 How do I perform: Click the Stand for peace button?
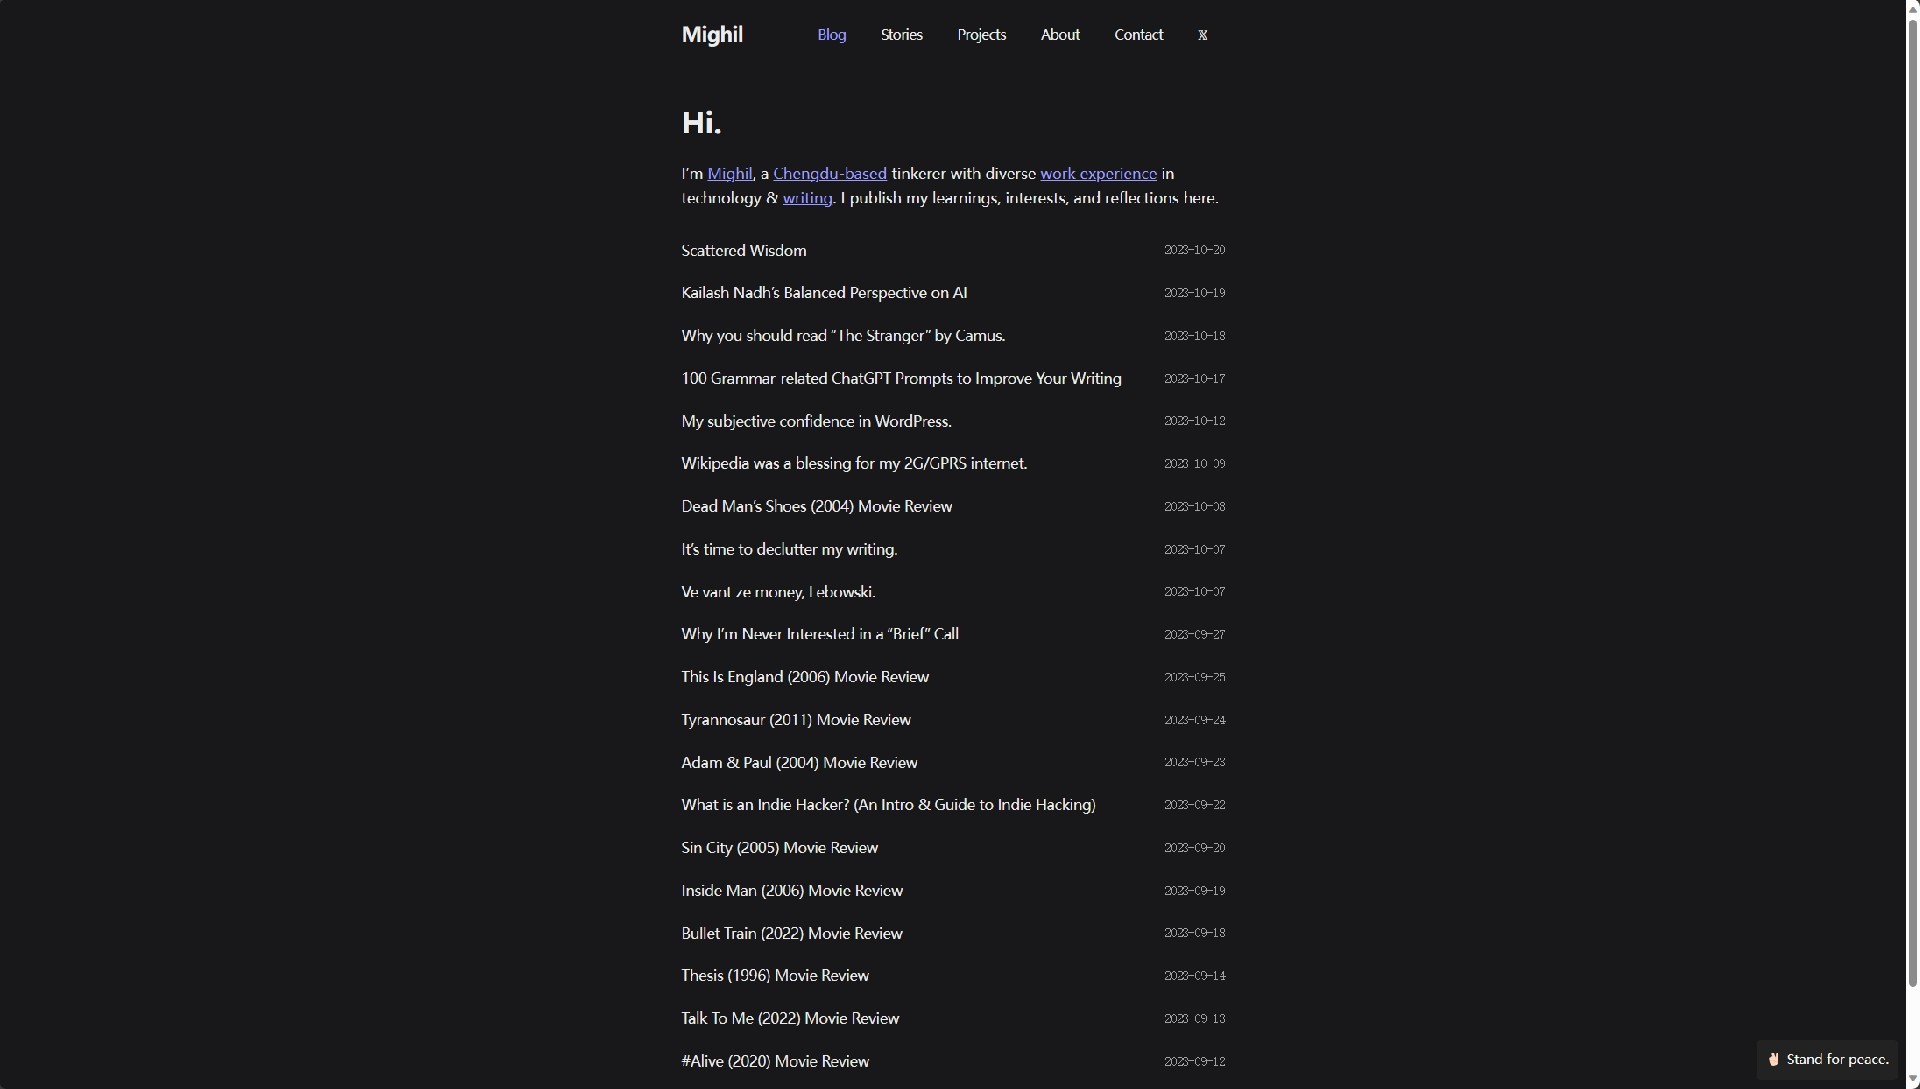tap(1827, 1059)
